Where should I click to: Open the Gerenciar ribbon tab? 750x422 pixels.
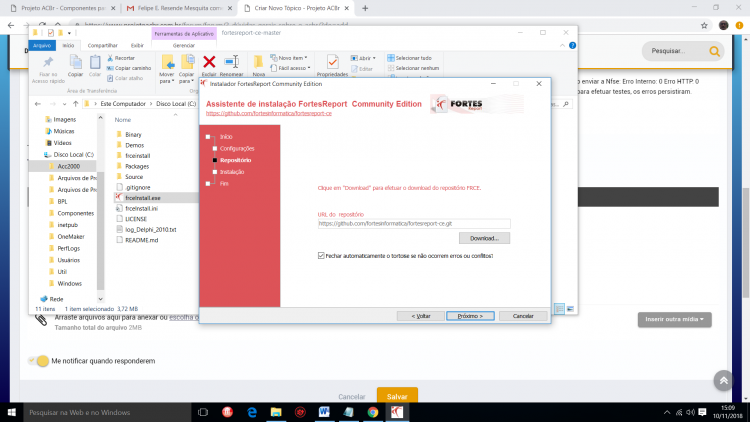point(184,45)
